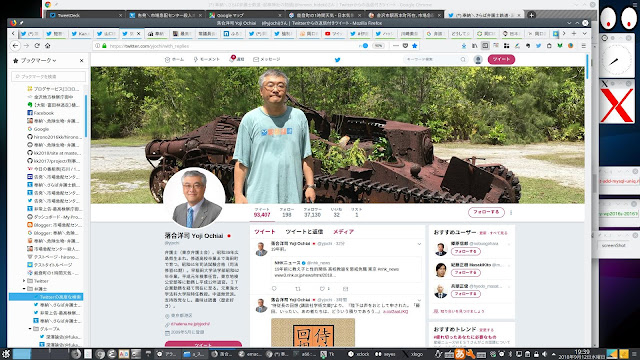Click the pink ツイート button in header

point(501,59)
